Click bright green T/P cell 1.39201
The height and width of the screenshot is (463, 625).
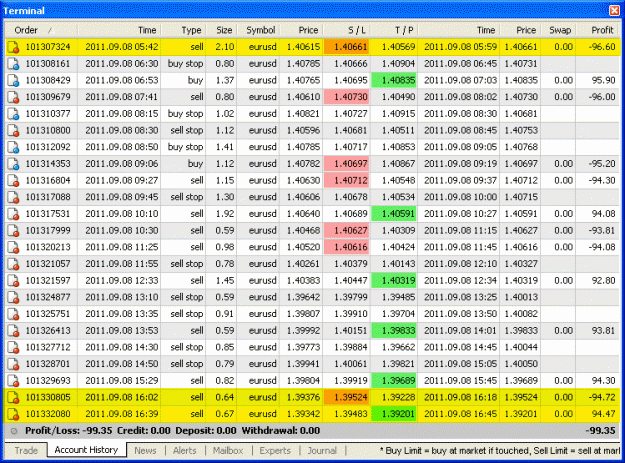pos(394,414)
